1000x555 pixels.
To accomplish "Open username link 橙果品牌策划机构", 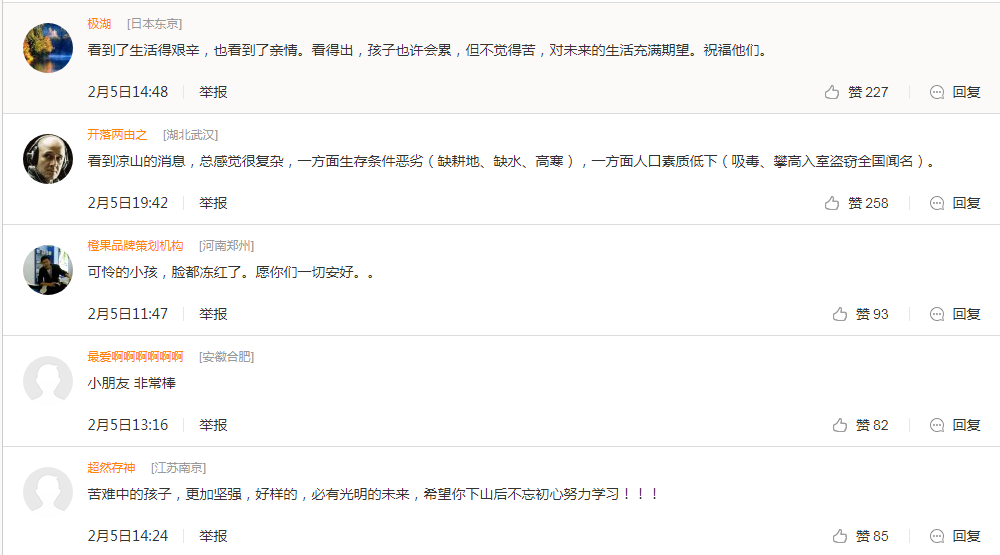I will pos(135,246).
